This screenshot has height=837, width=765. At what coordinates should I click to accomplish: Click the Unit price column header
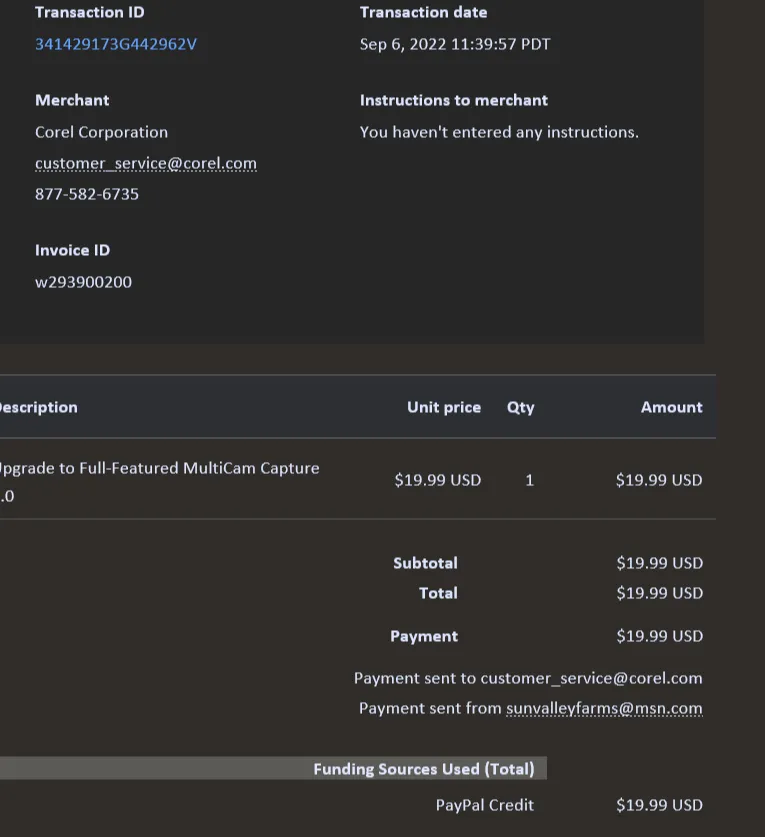click(444, 407)
